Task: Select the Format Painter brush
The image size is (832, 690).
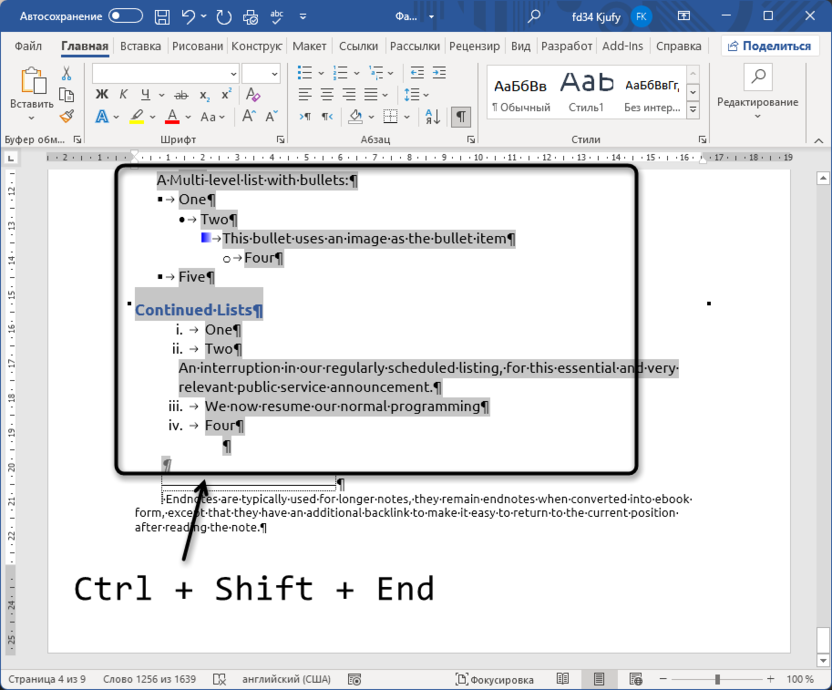Action: pyautogui.click(x=66, y=116)
